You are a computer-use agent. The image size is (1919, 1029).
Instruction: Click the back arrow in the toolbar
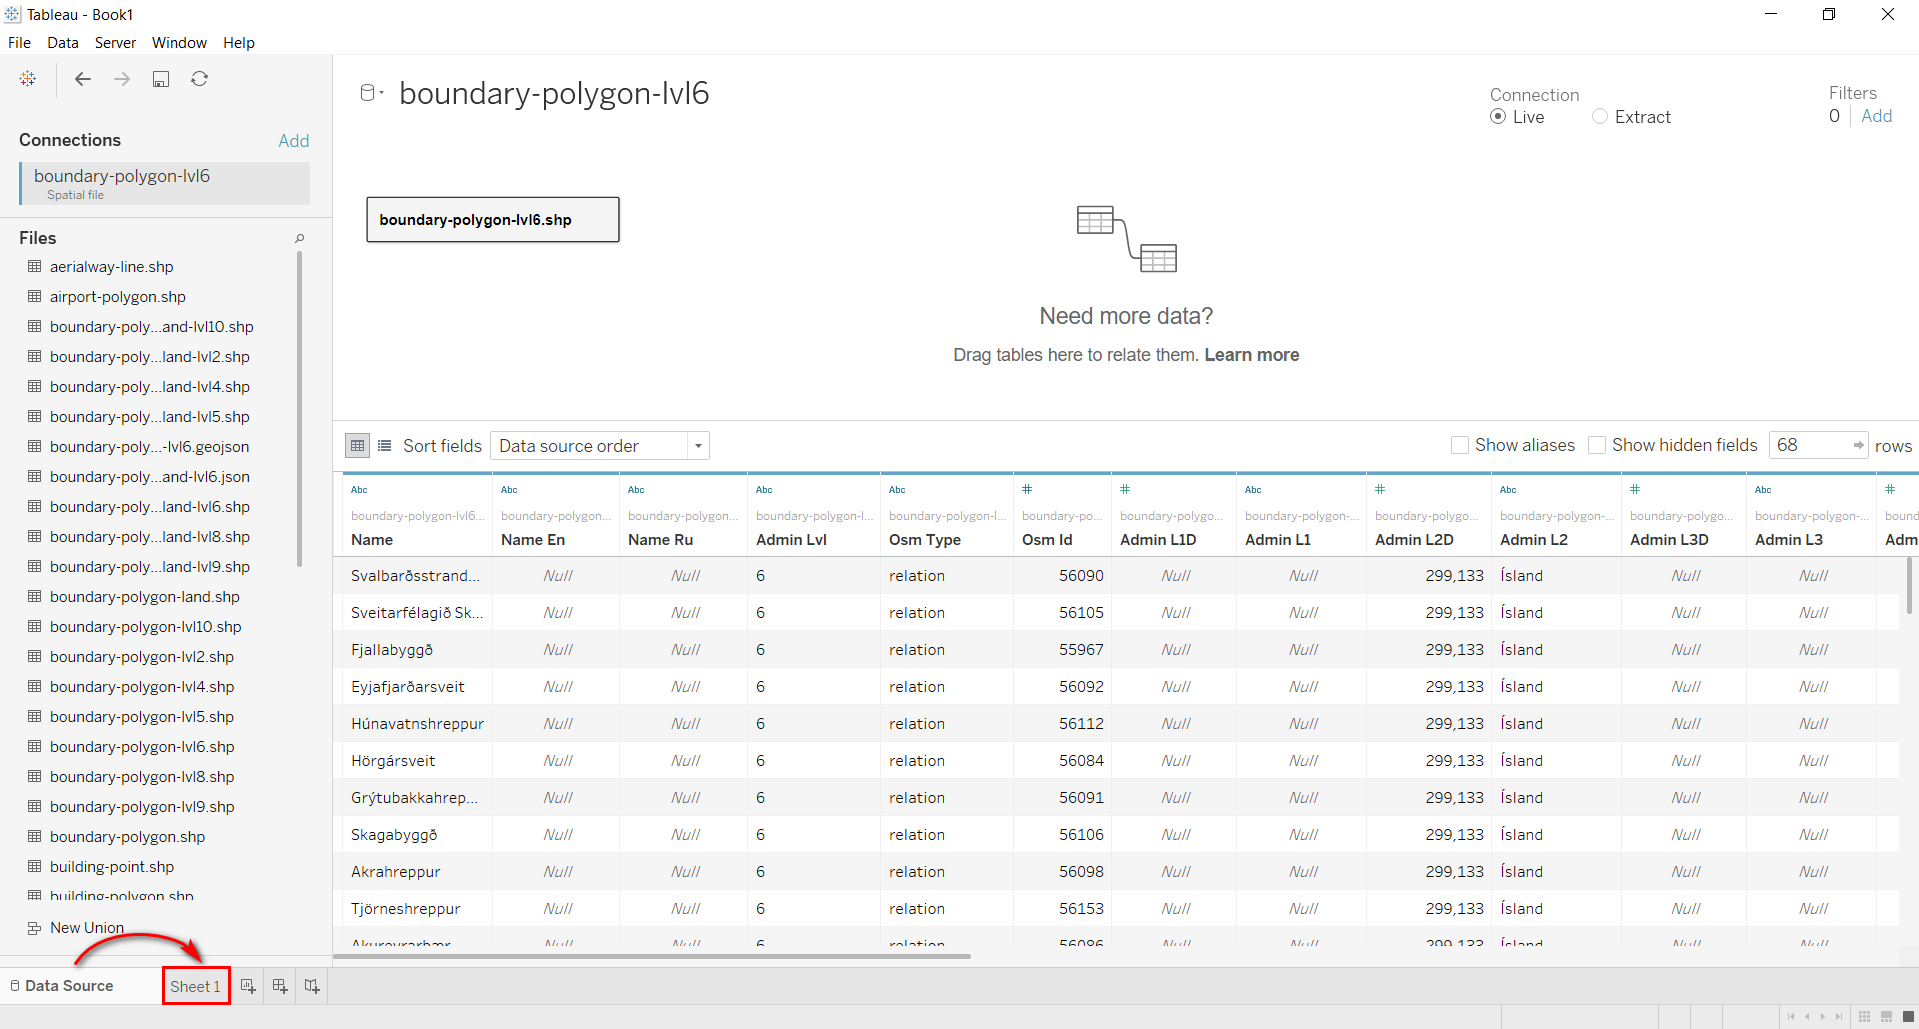click(83, 79)
